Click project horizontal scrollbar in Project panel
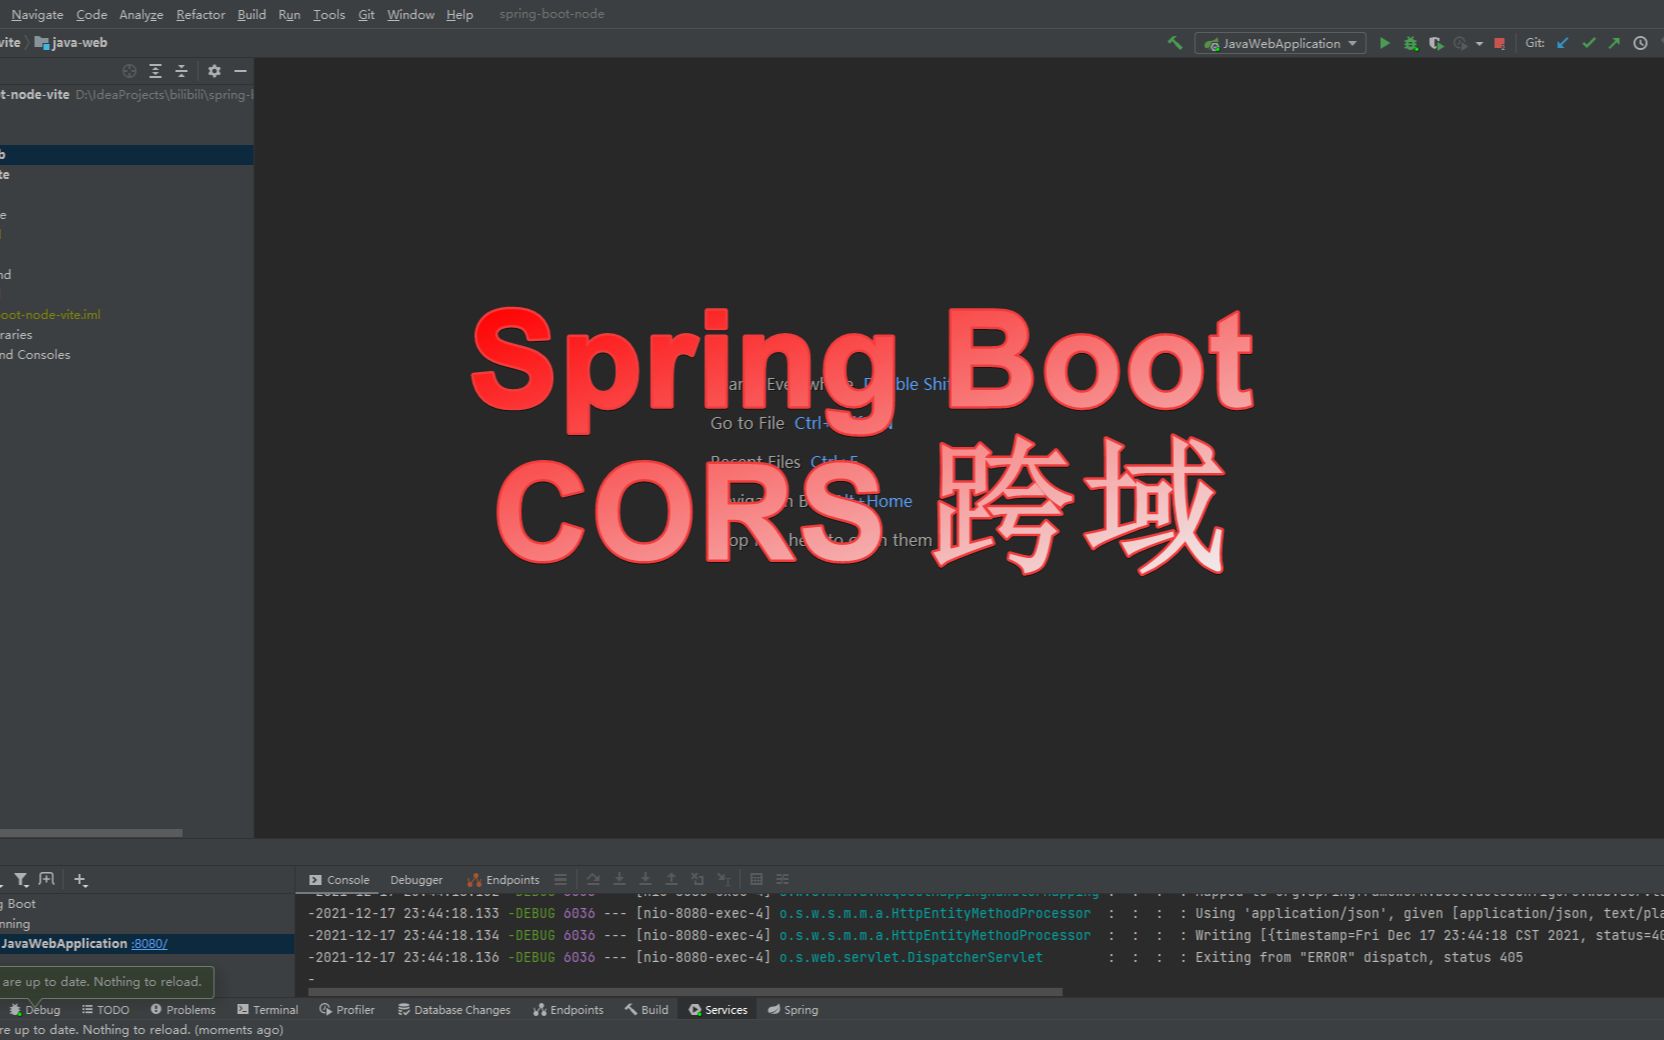Screen dimensions: 1664x1040 pos(91,832)
